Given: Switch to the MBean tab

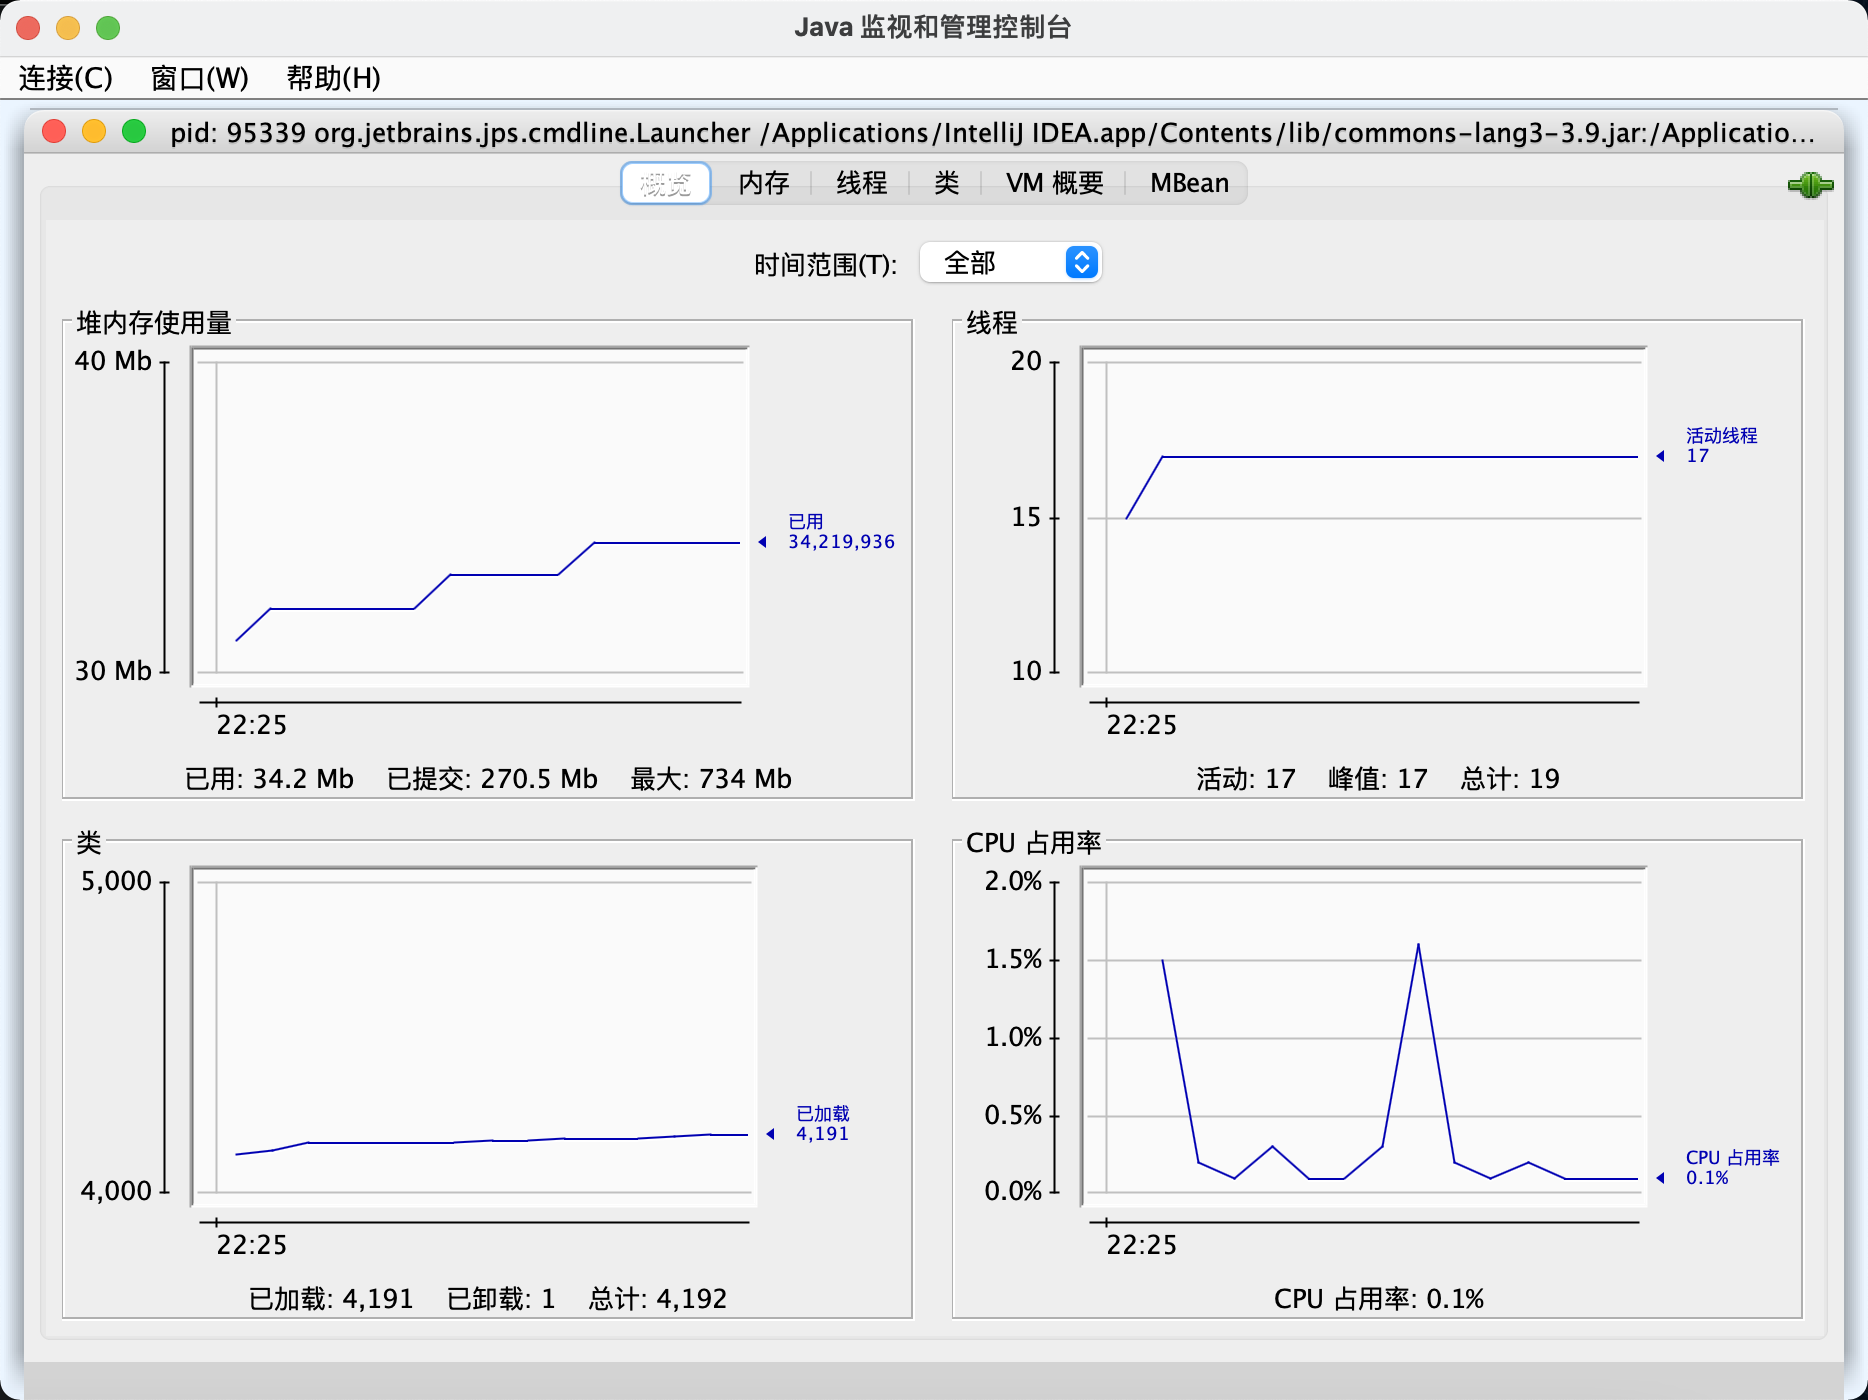Looking at the screenshot, I should pos(1189,183).
